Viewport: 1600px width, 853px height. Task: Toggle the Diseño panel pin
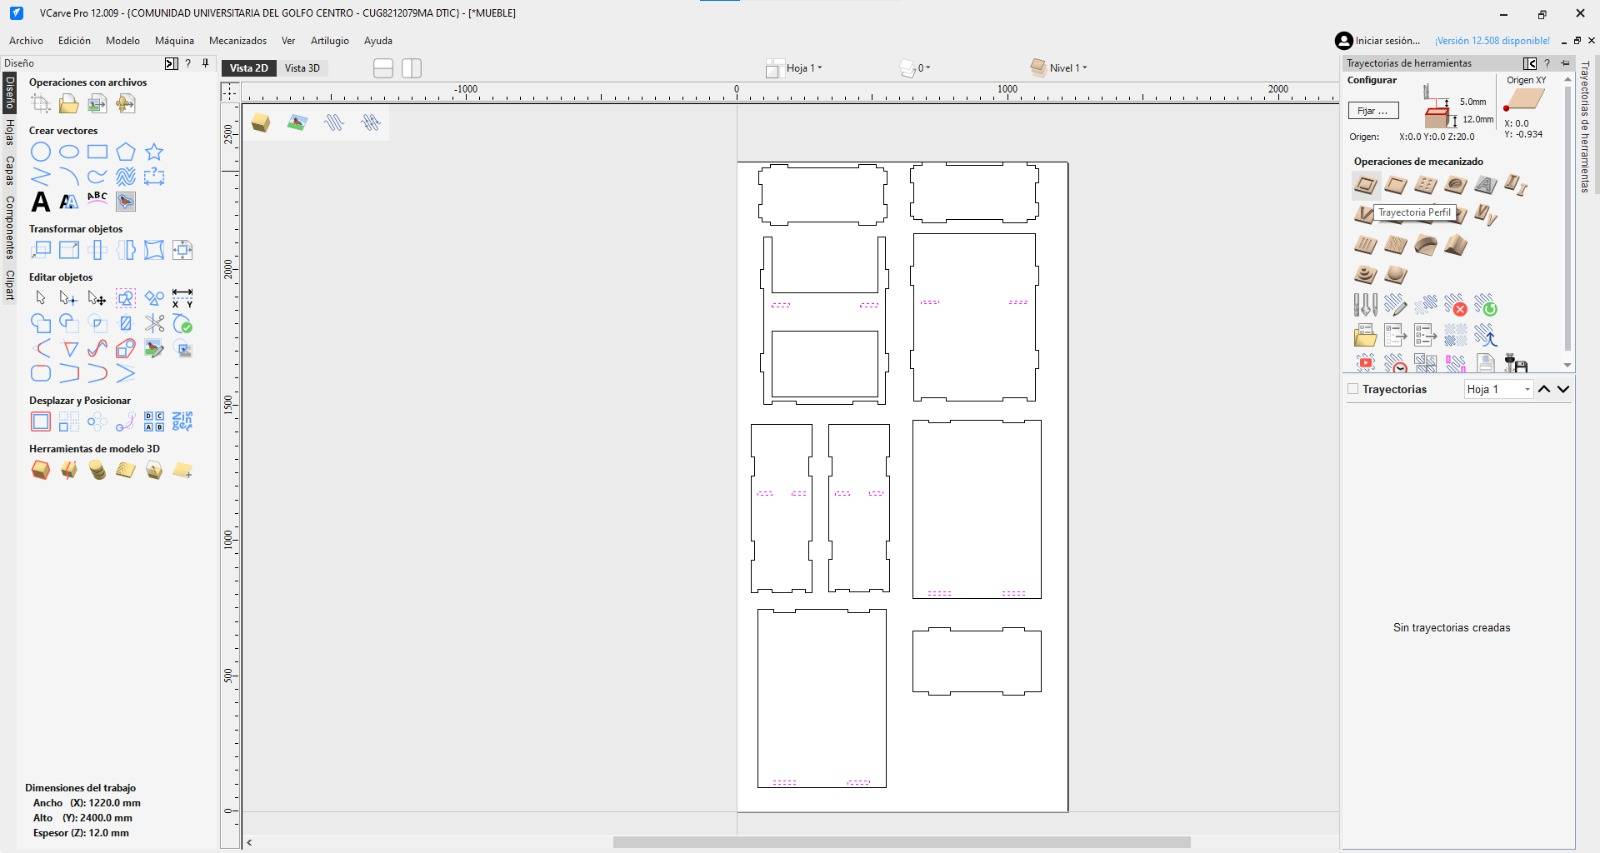205,64
